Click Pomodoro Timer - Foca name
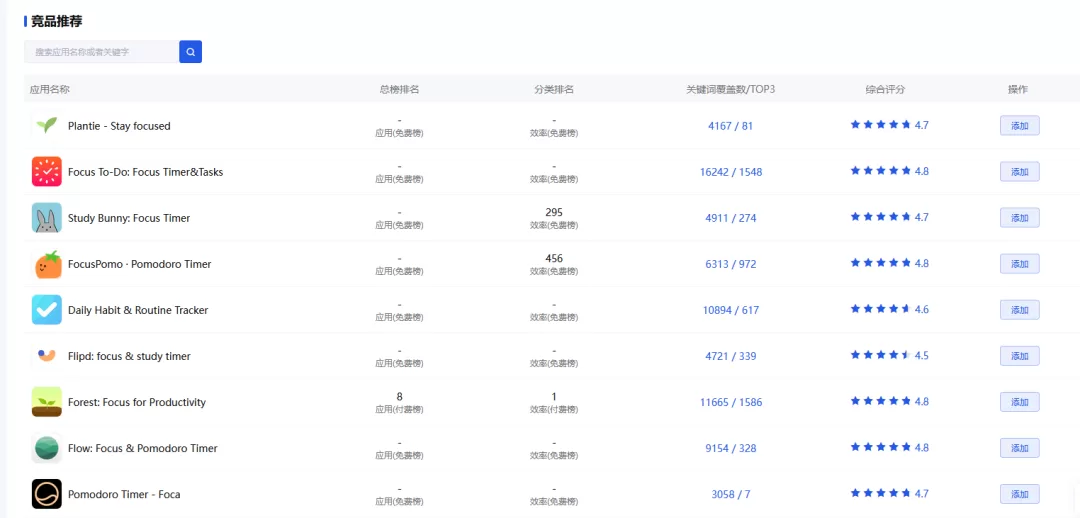Viewport: 1080px width, 518px height. tap(124, 495)
